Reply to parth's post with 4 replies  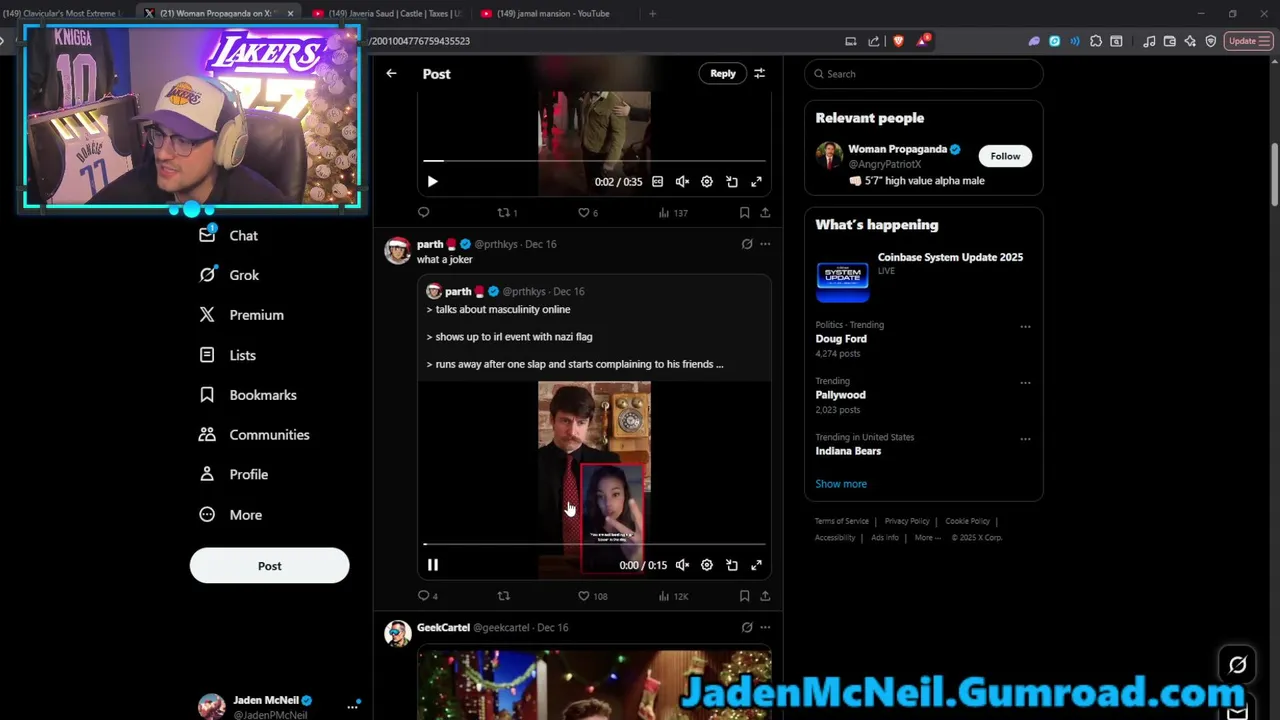pos(428,596)
